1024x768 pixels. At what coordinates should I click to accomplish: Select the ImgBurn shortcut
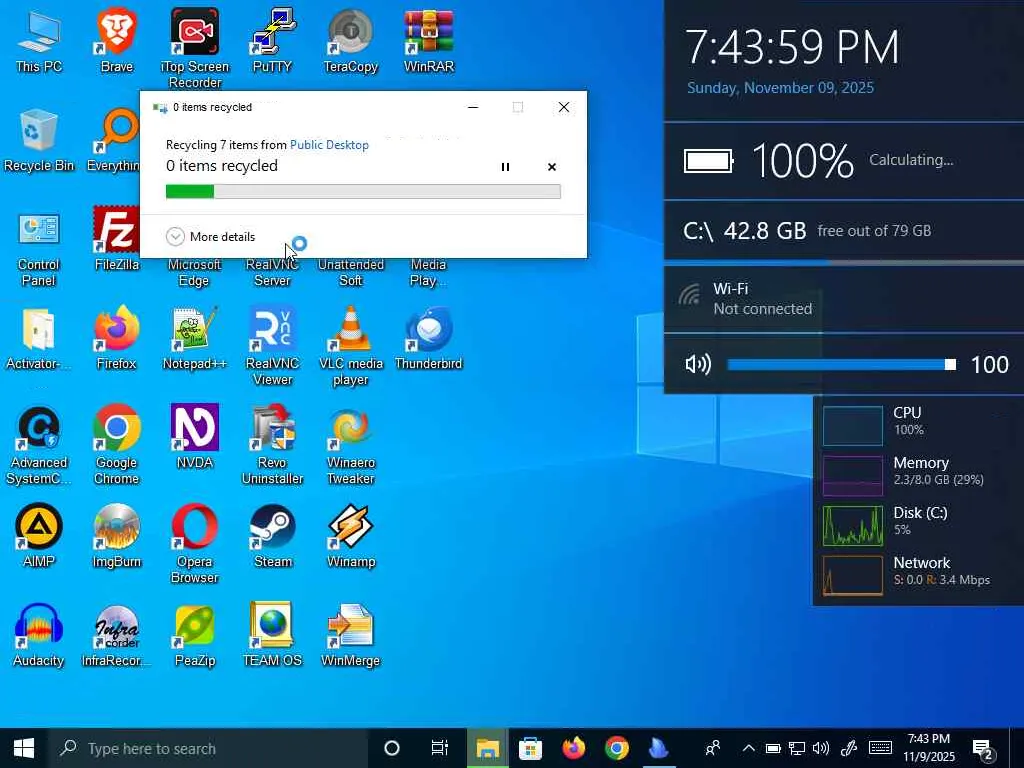point(116,536)
